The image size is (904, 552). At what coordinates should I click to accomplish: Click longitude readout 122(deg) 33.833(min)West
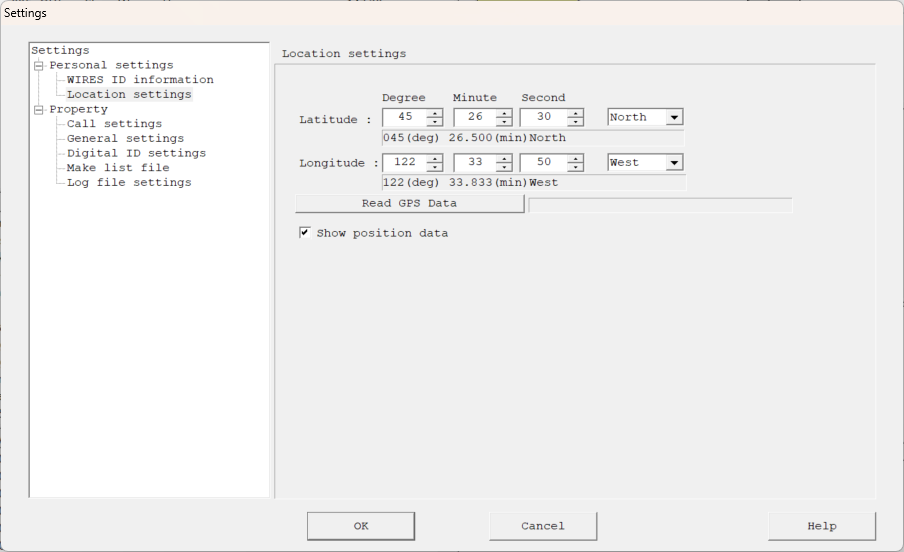534,183
